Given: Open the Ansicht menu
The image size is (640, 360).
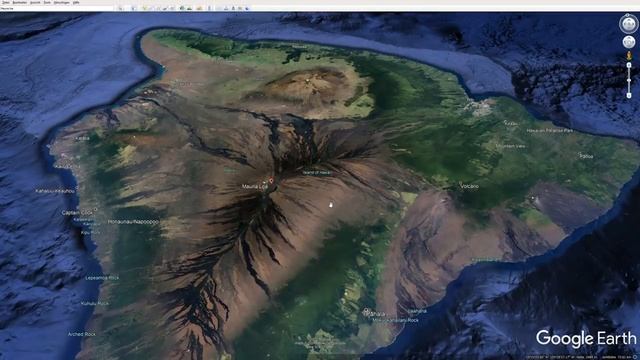Looking at the screenshot, I should coord(35,2).
